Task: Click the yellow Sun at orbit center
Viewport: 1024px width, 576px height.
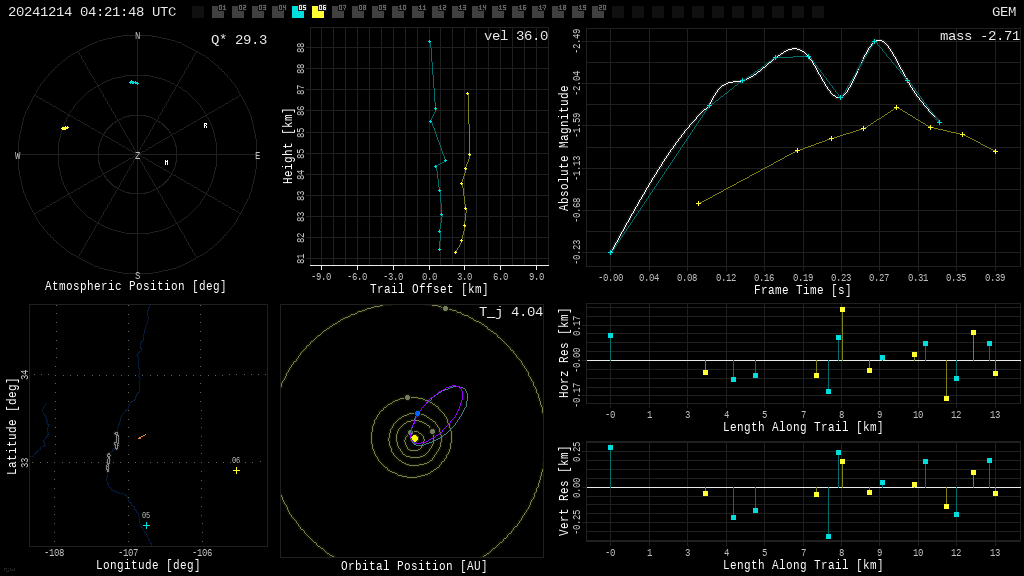Action: 414,438
